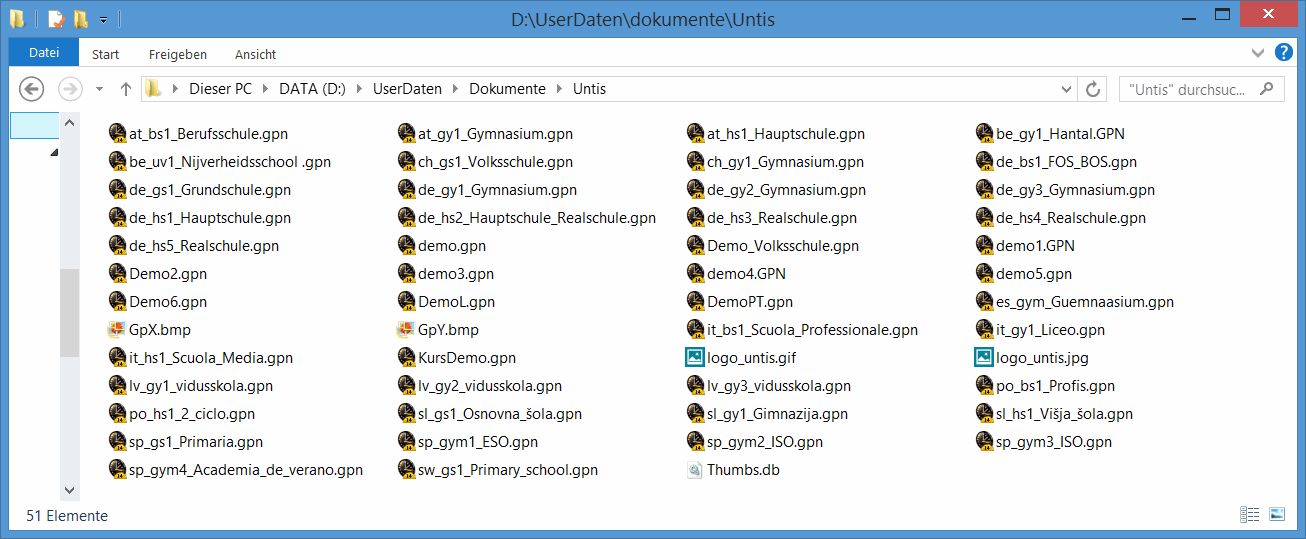Click the Thumbs.db file icon
This screenshot has height=539, width=1306.
(695, 470)
